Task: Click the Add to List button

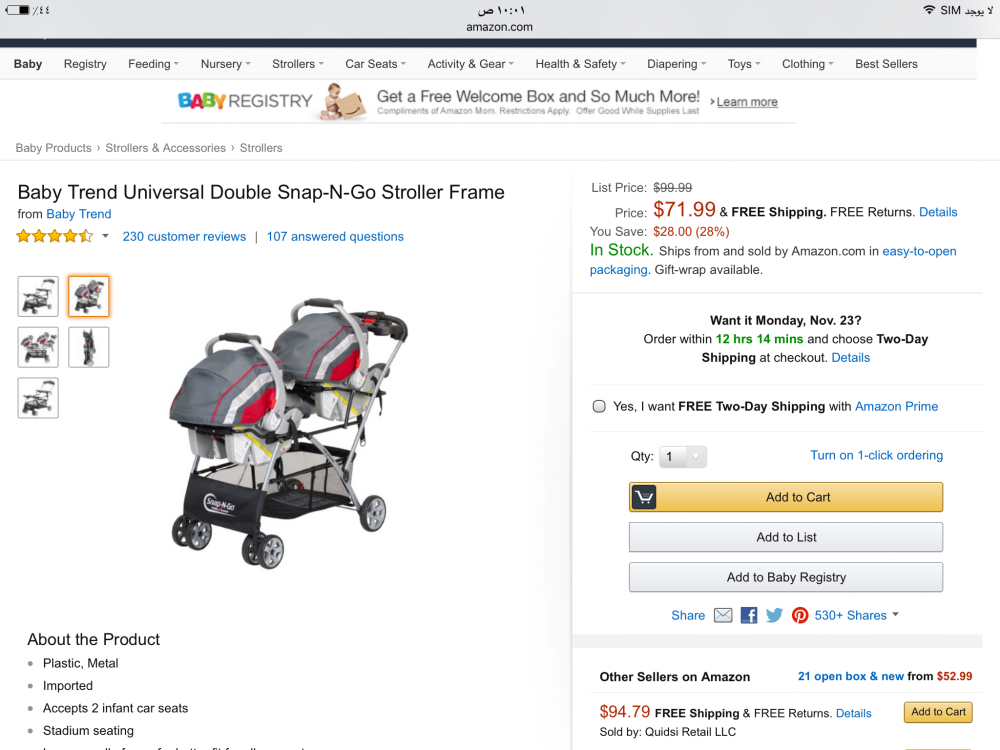Action: 785,537
